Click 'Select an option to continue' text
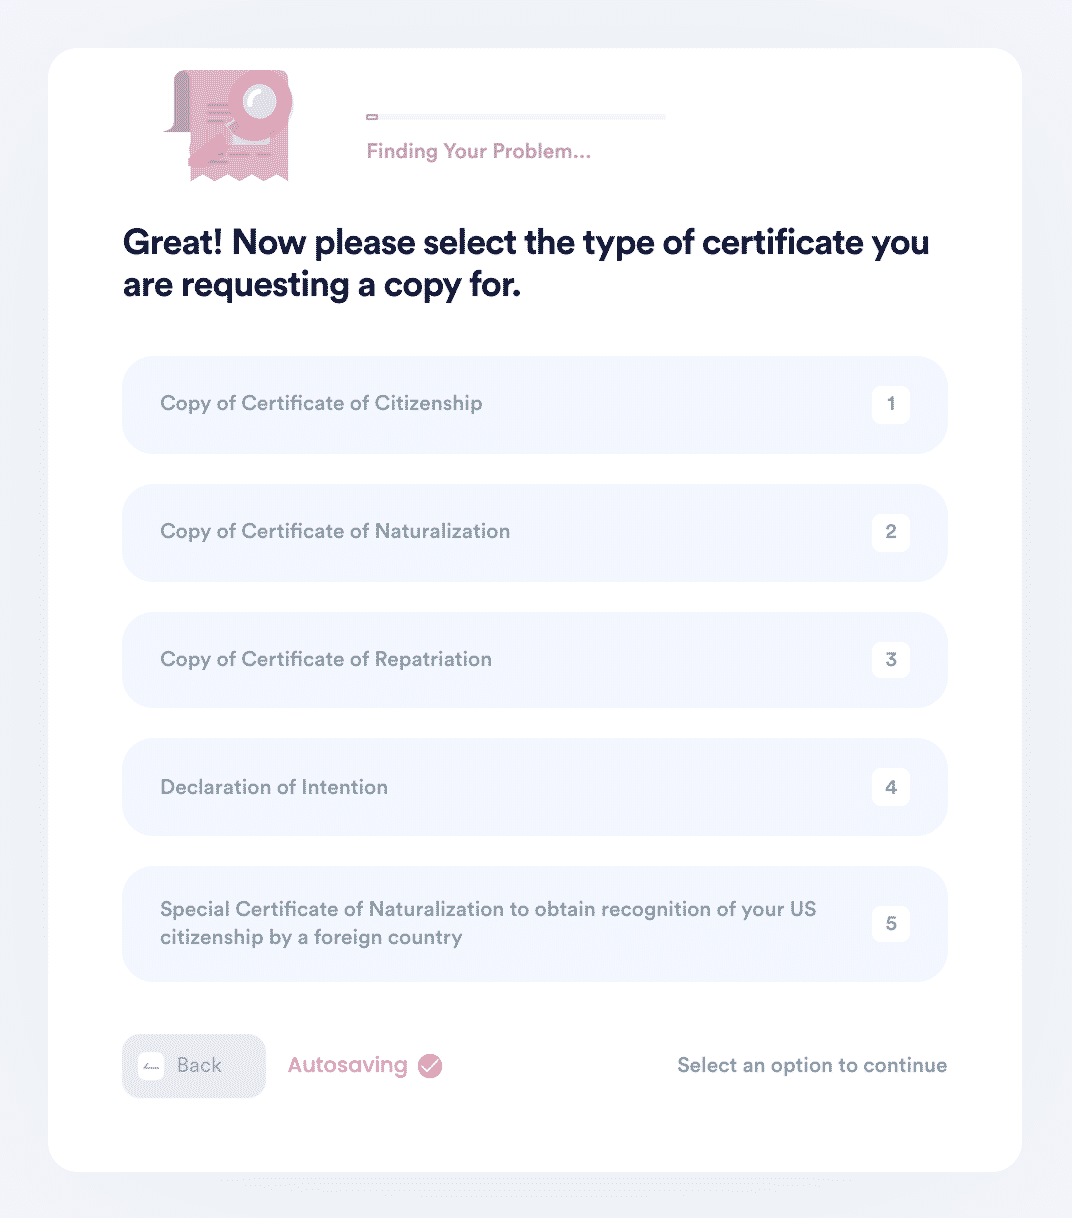Image resolution: width=1072 pixels, height=1218 pixels. coord(812,1066)
